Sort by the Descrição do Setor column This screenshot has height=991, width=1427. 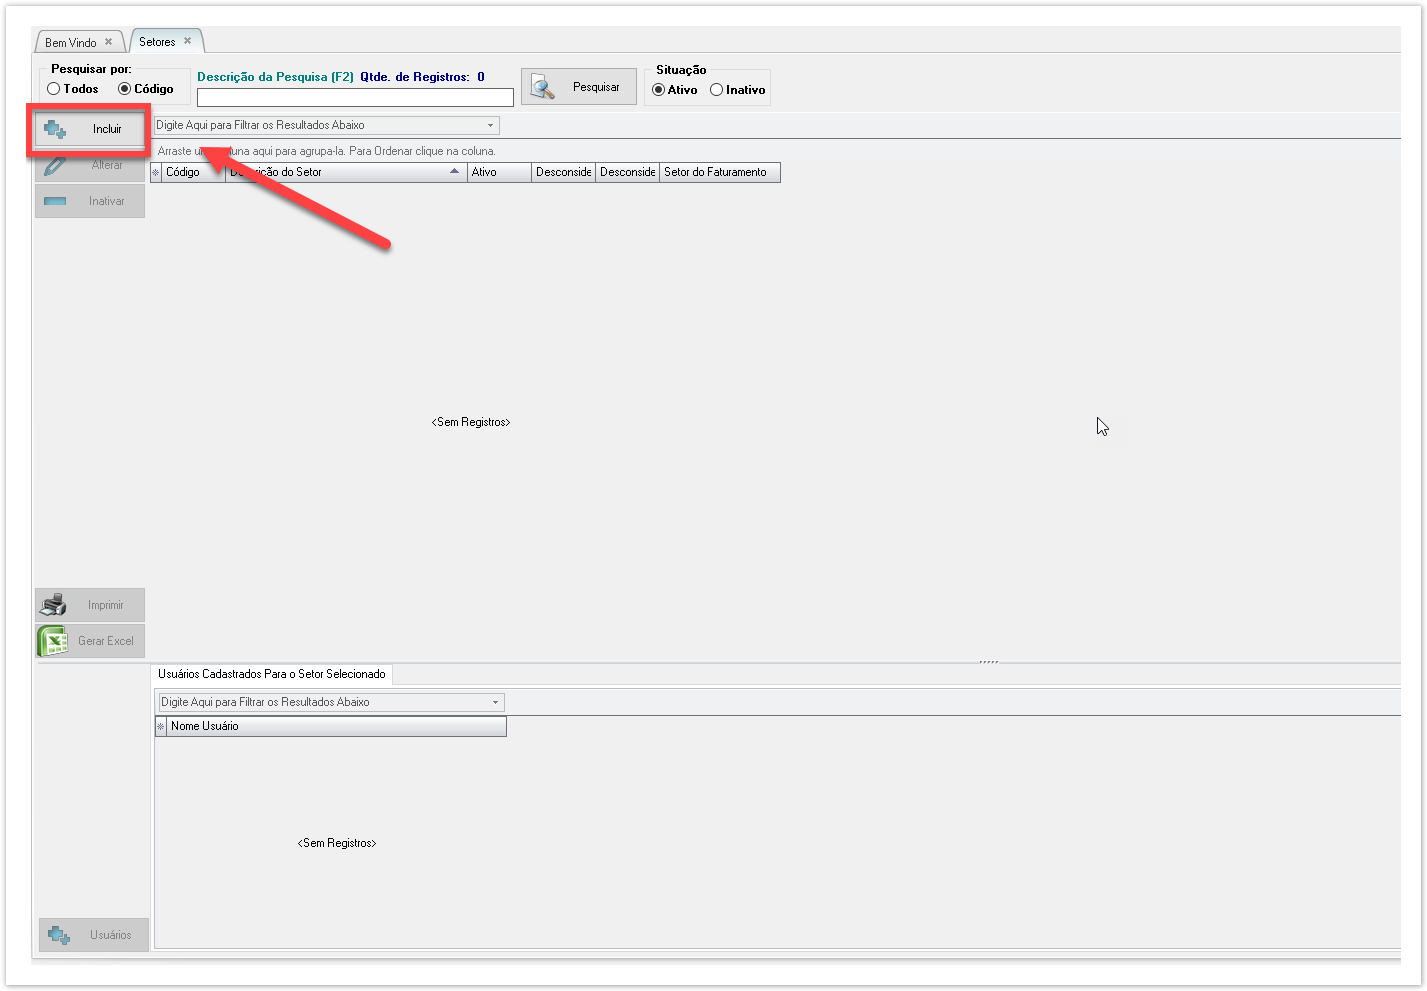[x=340, y=172]
